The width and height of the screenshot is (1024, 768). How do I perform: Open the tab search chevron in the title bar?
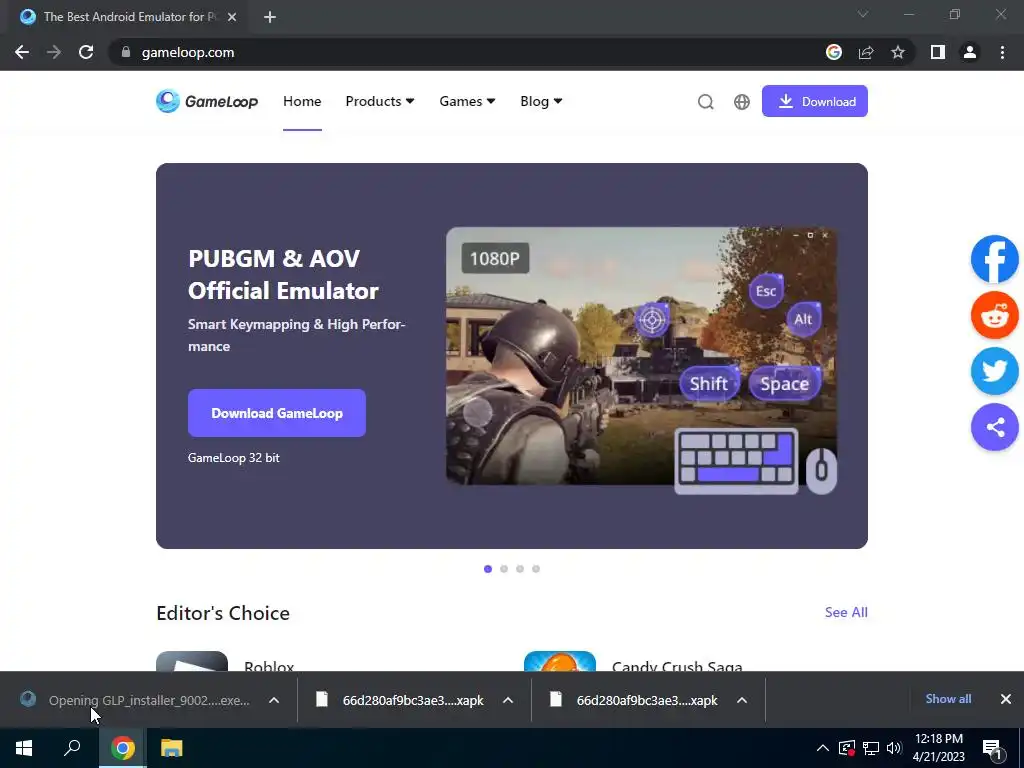pyautogui.click(x=863, y=14)
